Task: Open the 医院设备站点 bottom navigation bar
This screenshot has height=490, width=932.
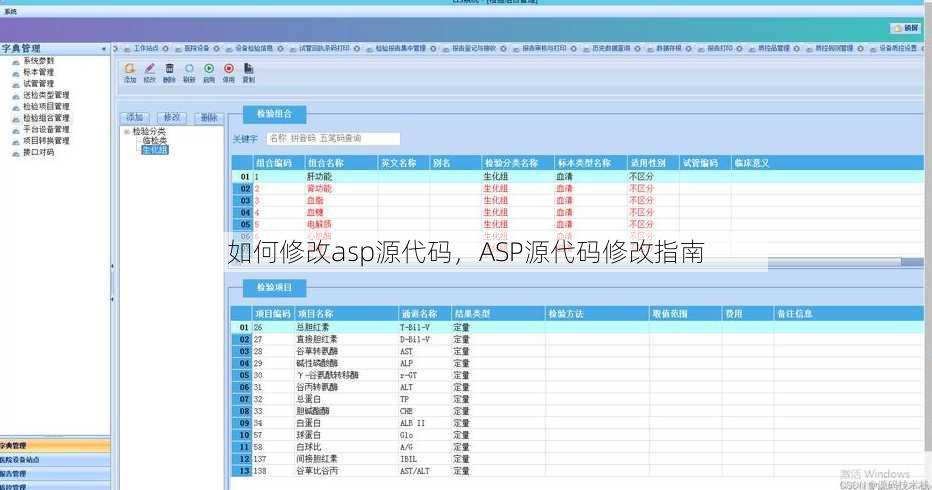Action: [x=55, y=460]
